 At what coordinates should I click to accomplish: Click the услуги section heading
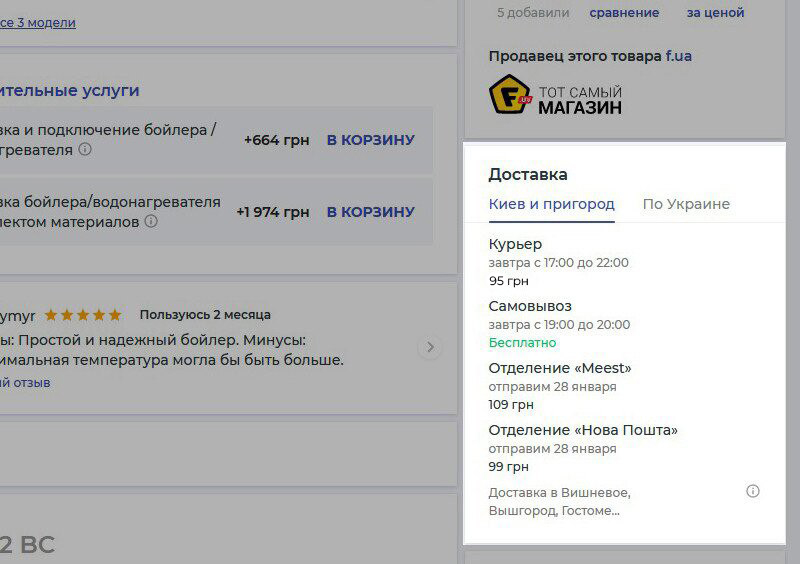tap(69, 90)
